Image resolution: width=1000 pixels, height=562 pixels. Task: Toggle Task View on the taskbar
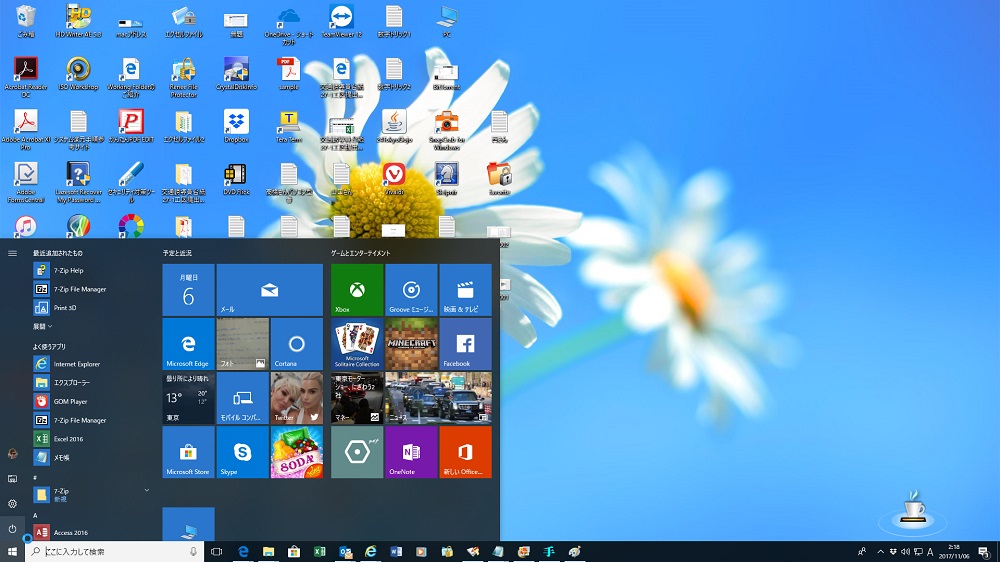click(x=216, y=552)
